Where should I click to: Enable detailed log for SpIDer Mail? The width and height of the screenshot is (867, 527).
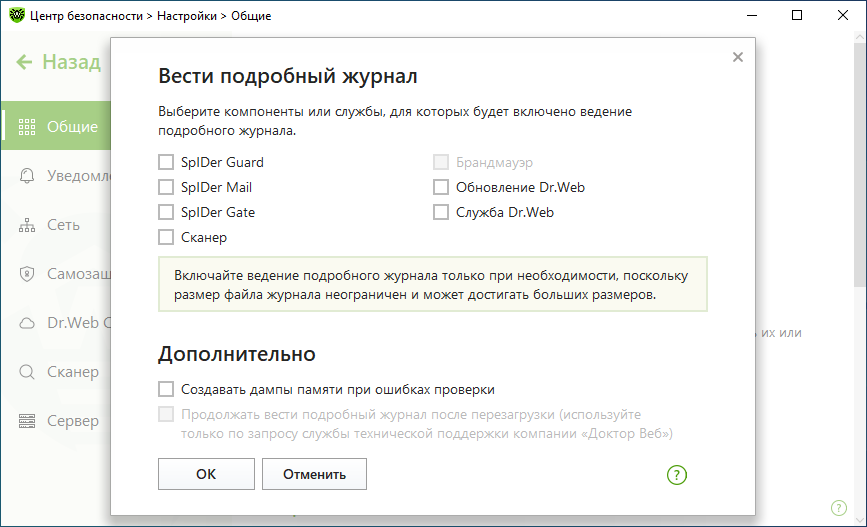(166, 187)
